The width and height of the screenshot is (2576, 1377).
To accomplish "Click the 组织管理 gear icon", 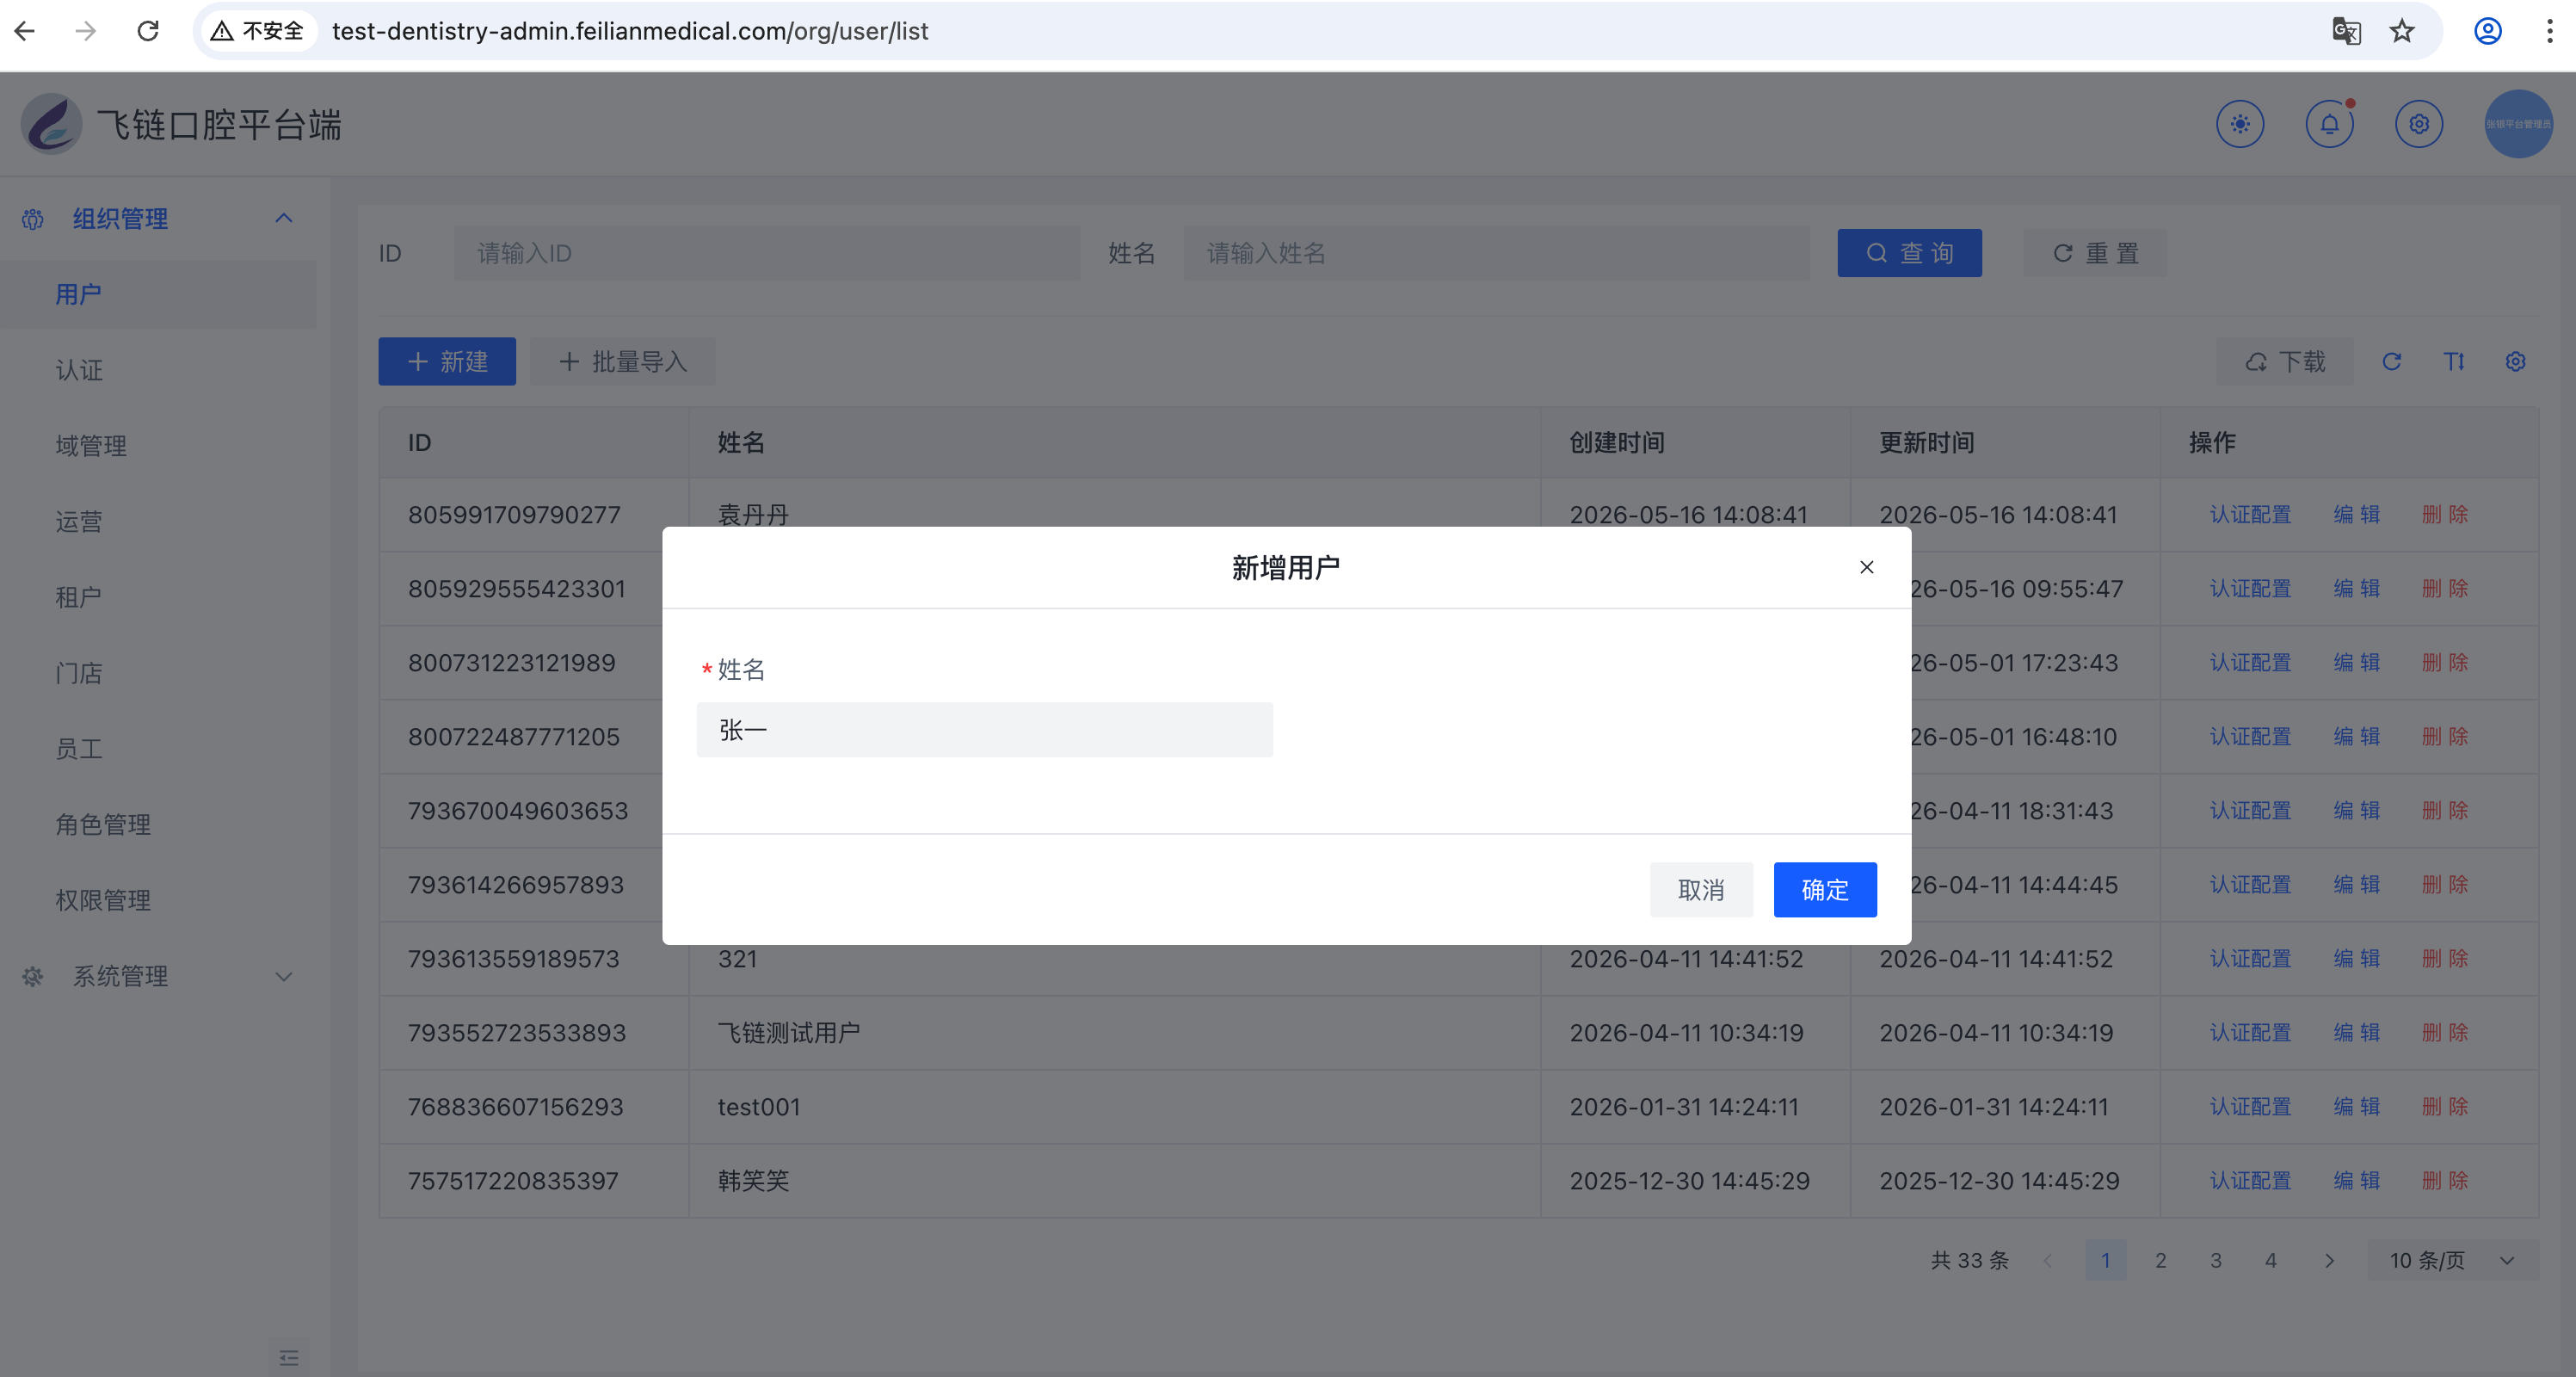I will click(33, 219).
